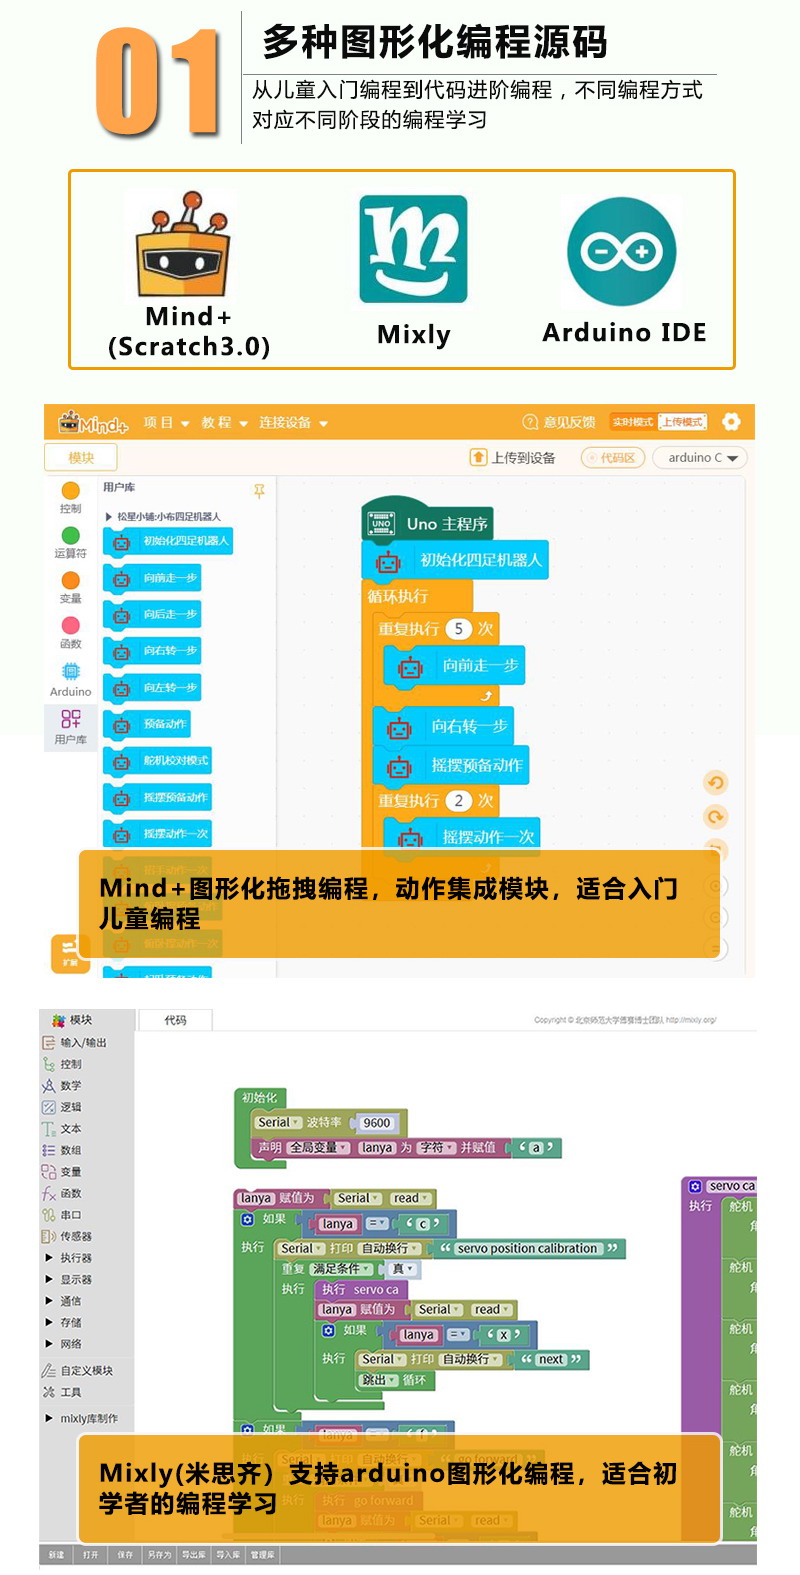This screenshot has height=1575, width=800.
Task: Switch to Mixly 代码 tab
Action: coord(175,1020)
